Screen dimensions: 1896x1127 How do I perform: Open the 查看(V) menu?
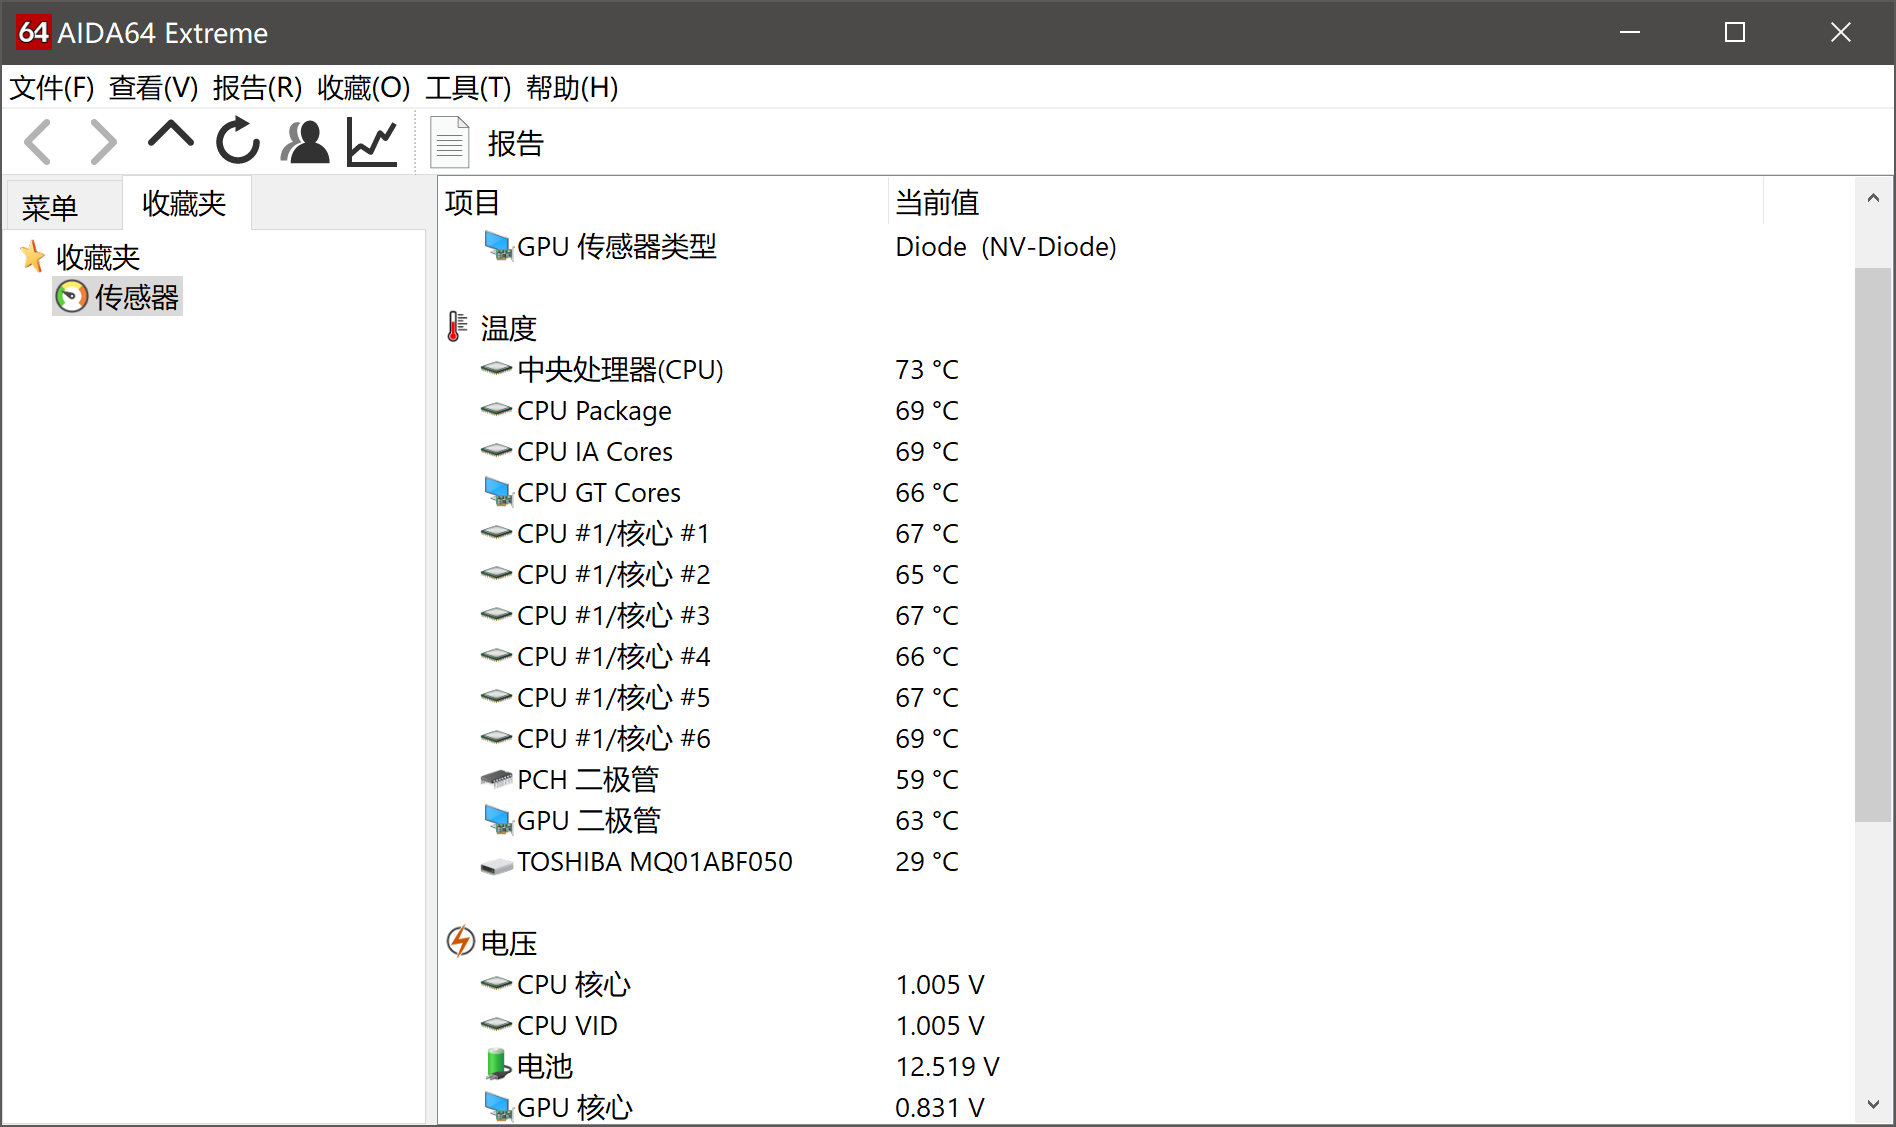(x=154, y=88)
